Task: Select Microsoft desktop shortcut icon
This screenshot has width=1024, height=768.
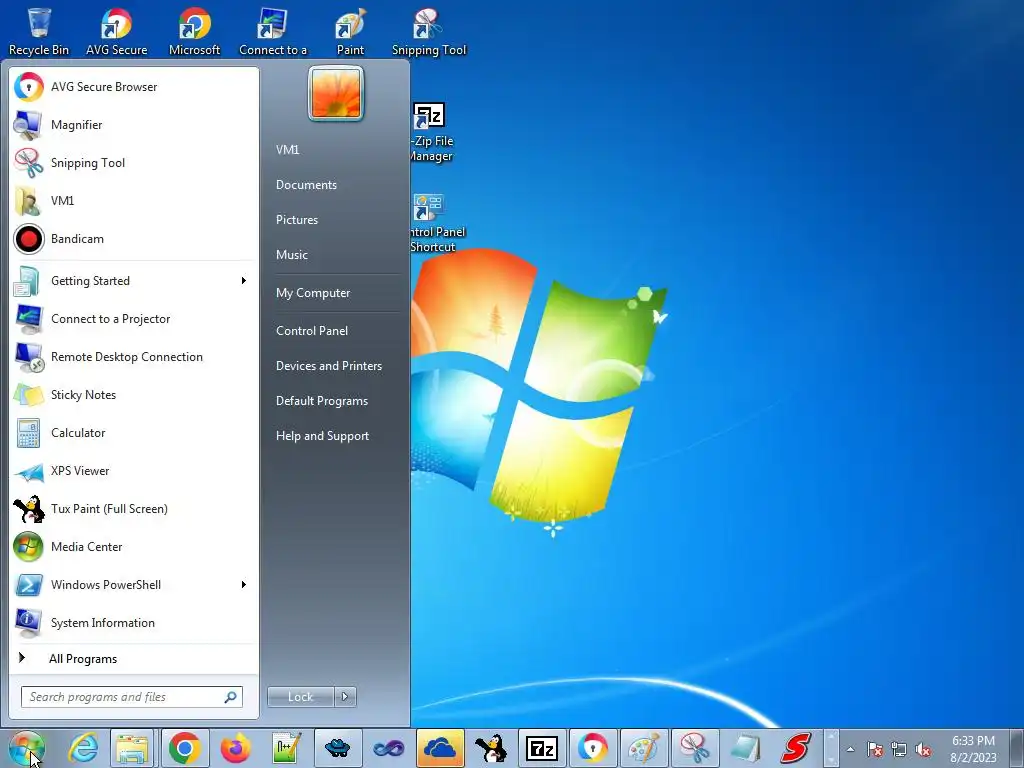Action: pos(194,31)
